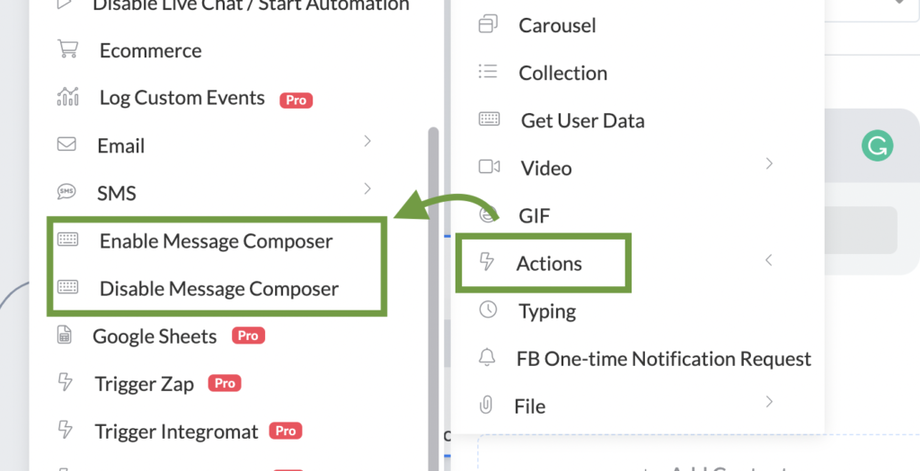Expand the Video submenu chevron

click(769, 163)
